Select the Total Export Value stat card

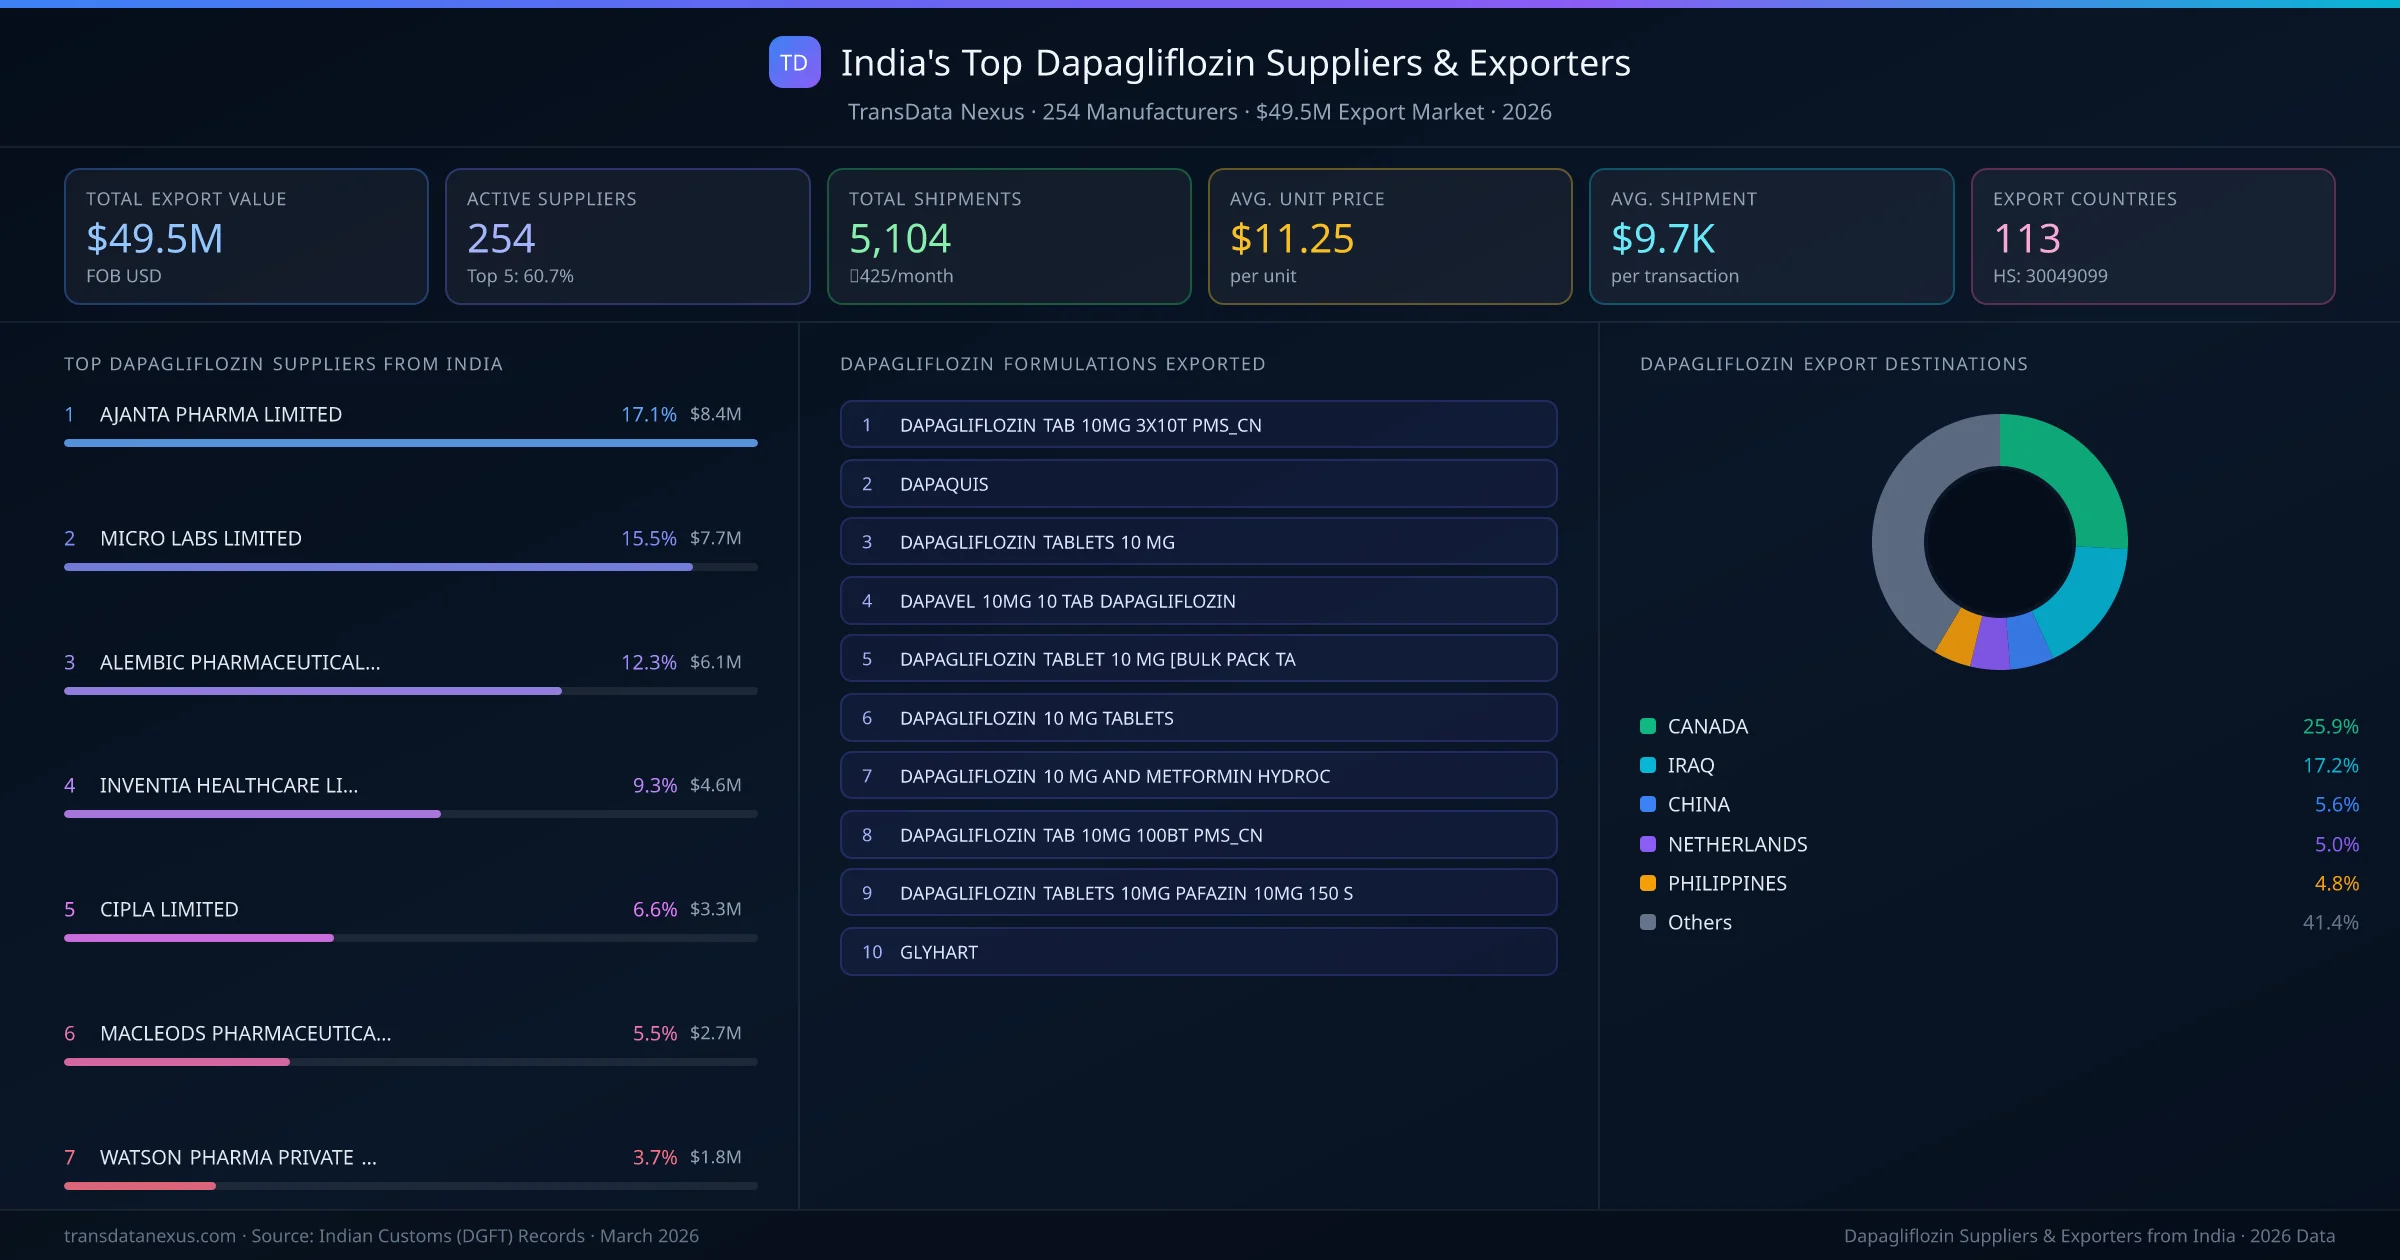[245, 236]
